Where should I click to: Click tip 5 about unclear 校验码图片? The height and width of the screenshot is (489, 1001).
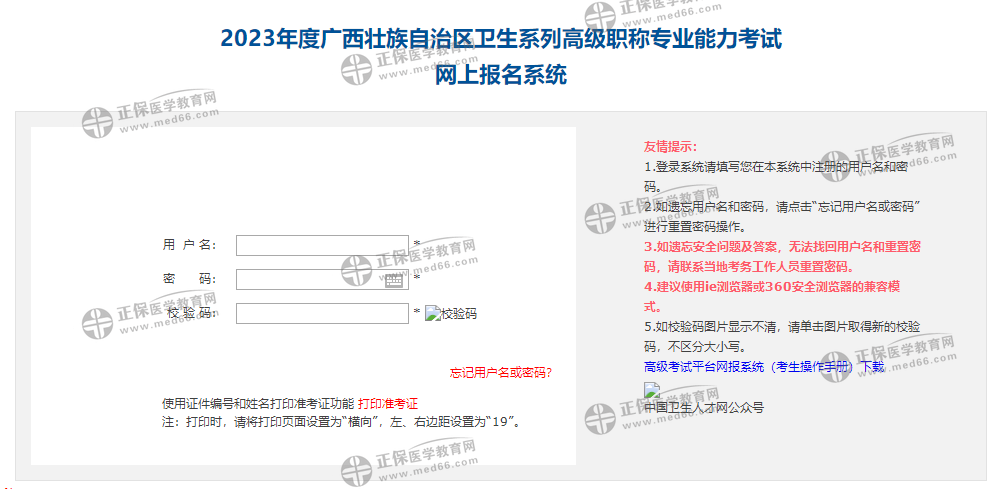pyautogui.click(x=782, y=337)
